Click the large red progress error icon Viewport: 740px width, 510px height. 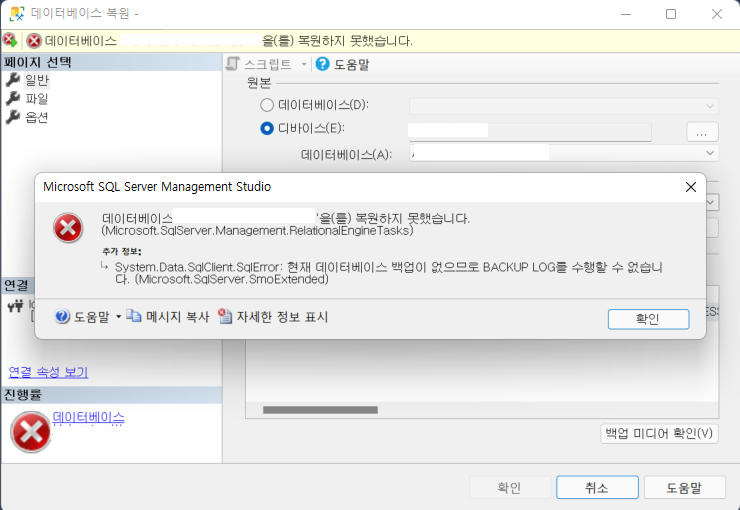[31, 432]
